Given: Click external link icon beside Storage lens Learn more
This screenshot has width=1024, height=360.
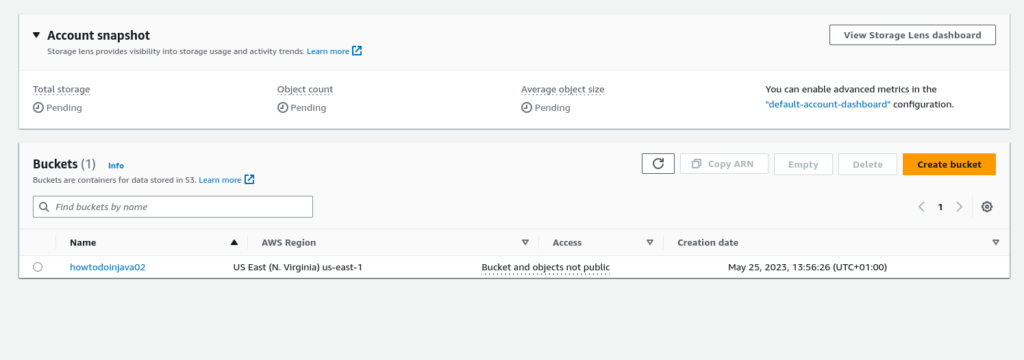Looking at the screenshot, I should [x=357, y=51].
